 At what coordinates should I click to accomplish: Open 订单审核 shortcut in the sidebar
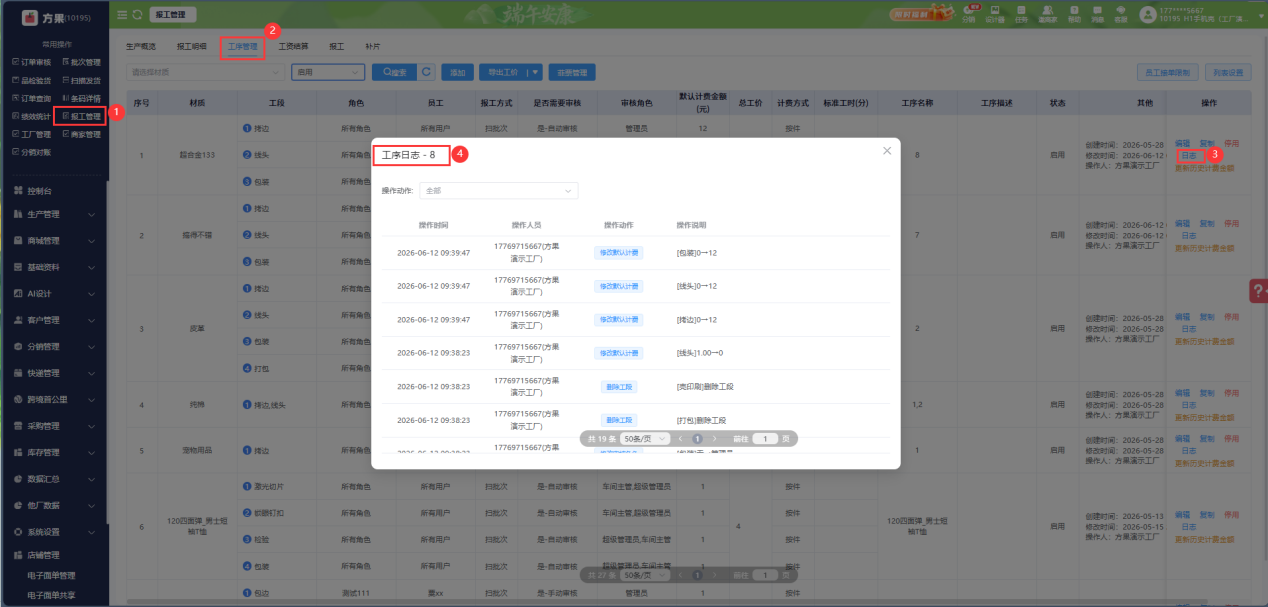(31, 62)
